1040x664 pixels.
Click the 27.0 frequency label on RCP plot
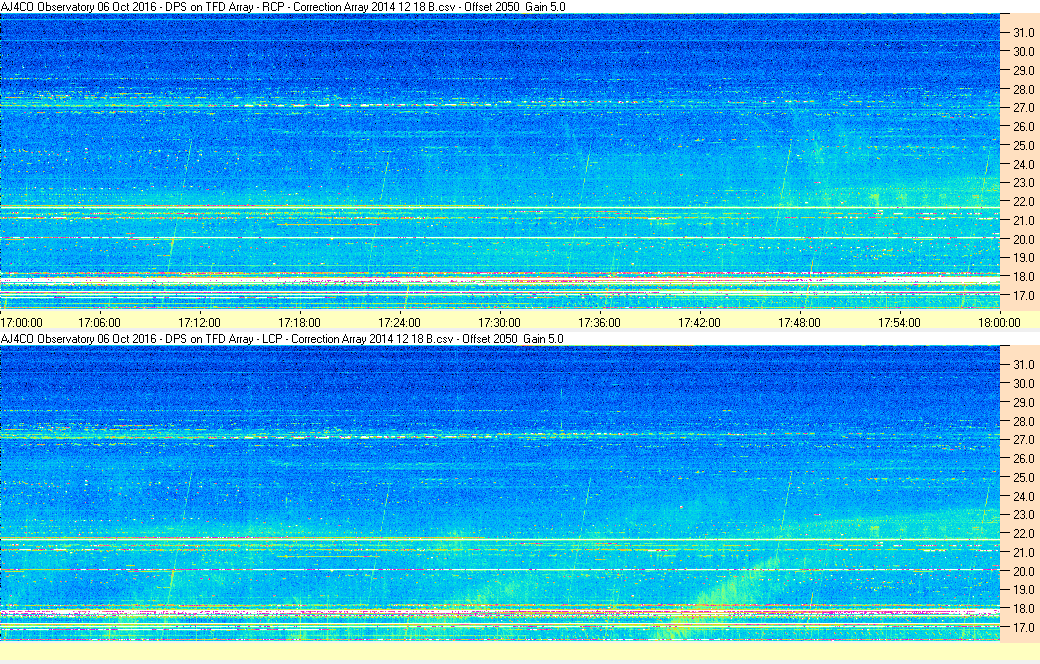pos(1023,107)
